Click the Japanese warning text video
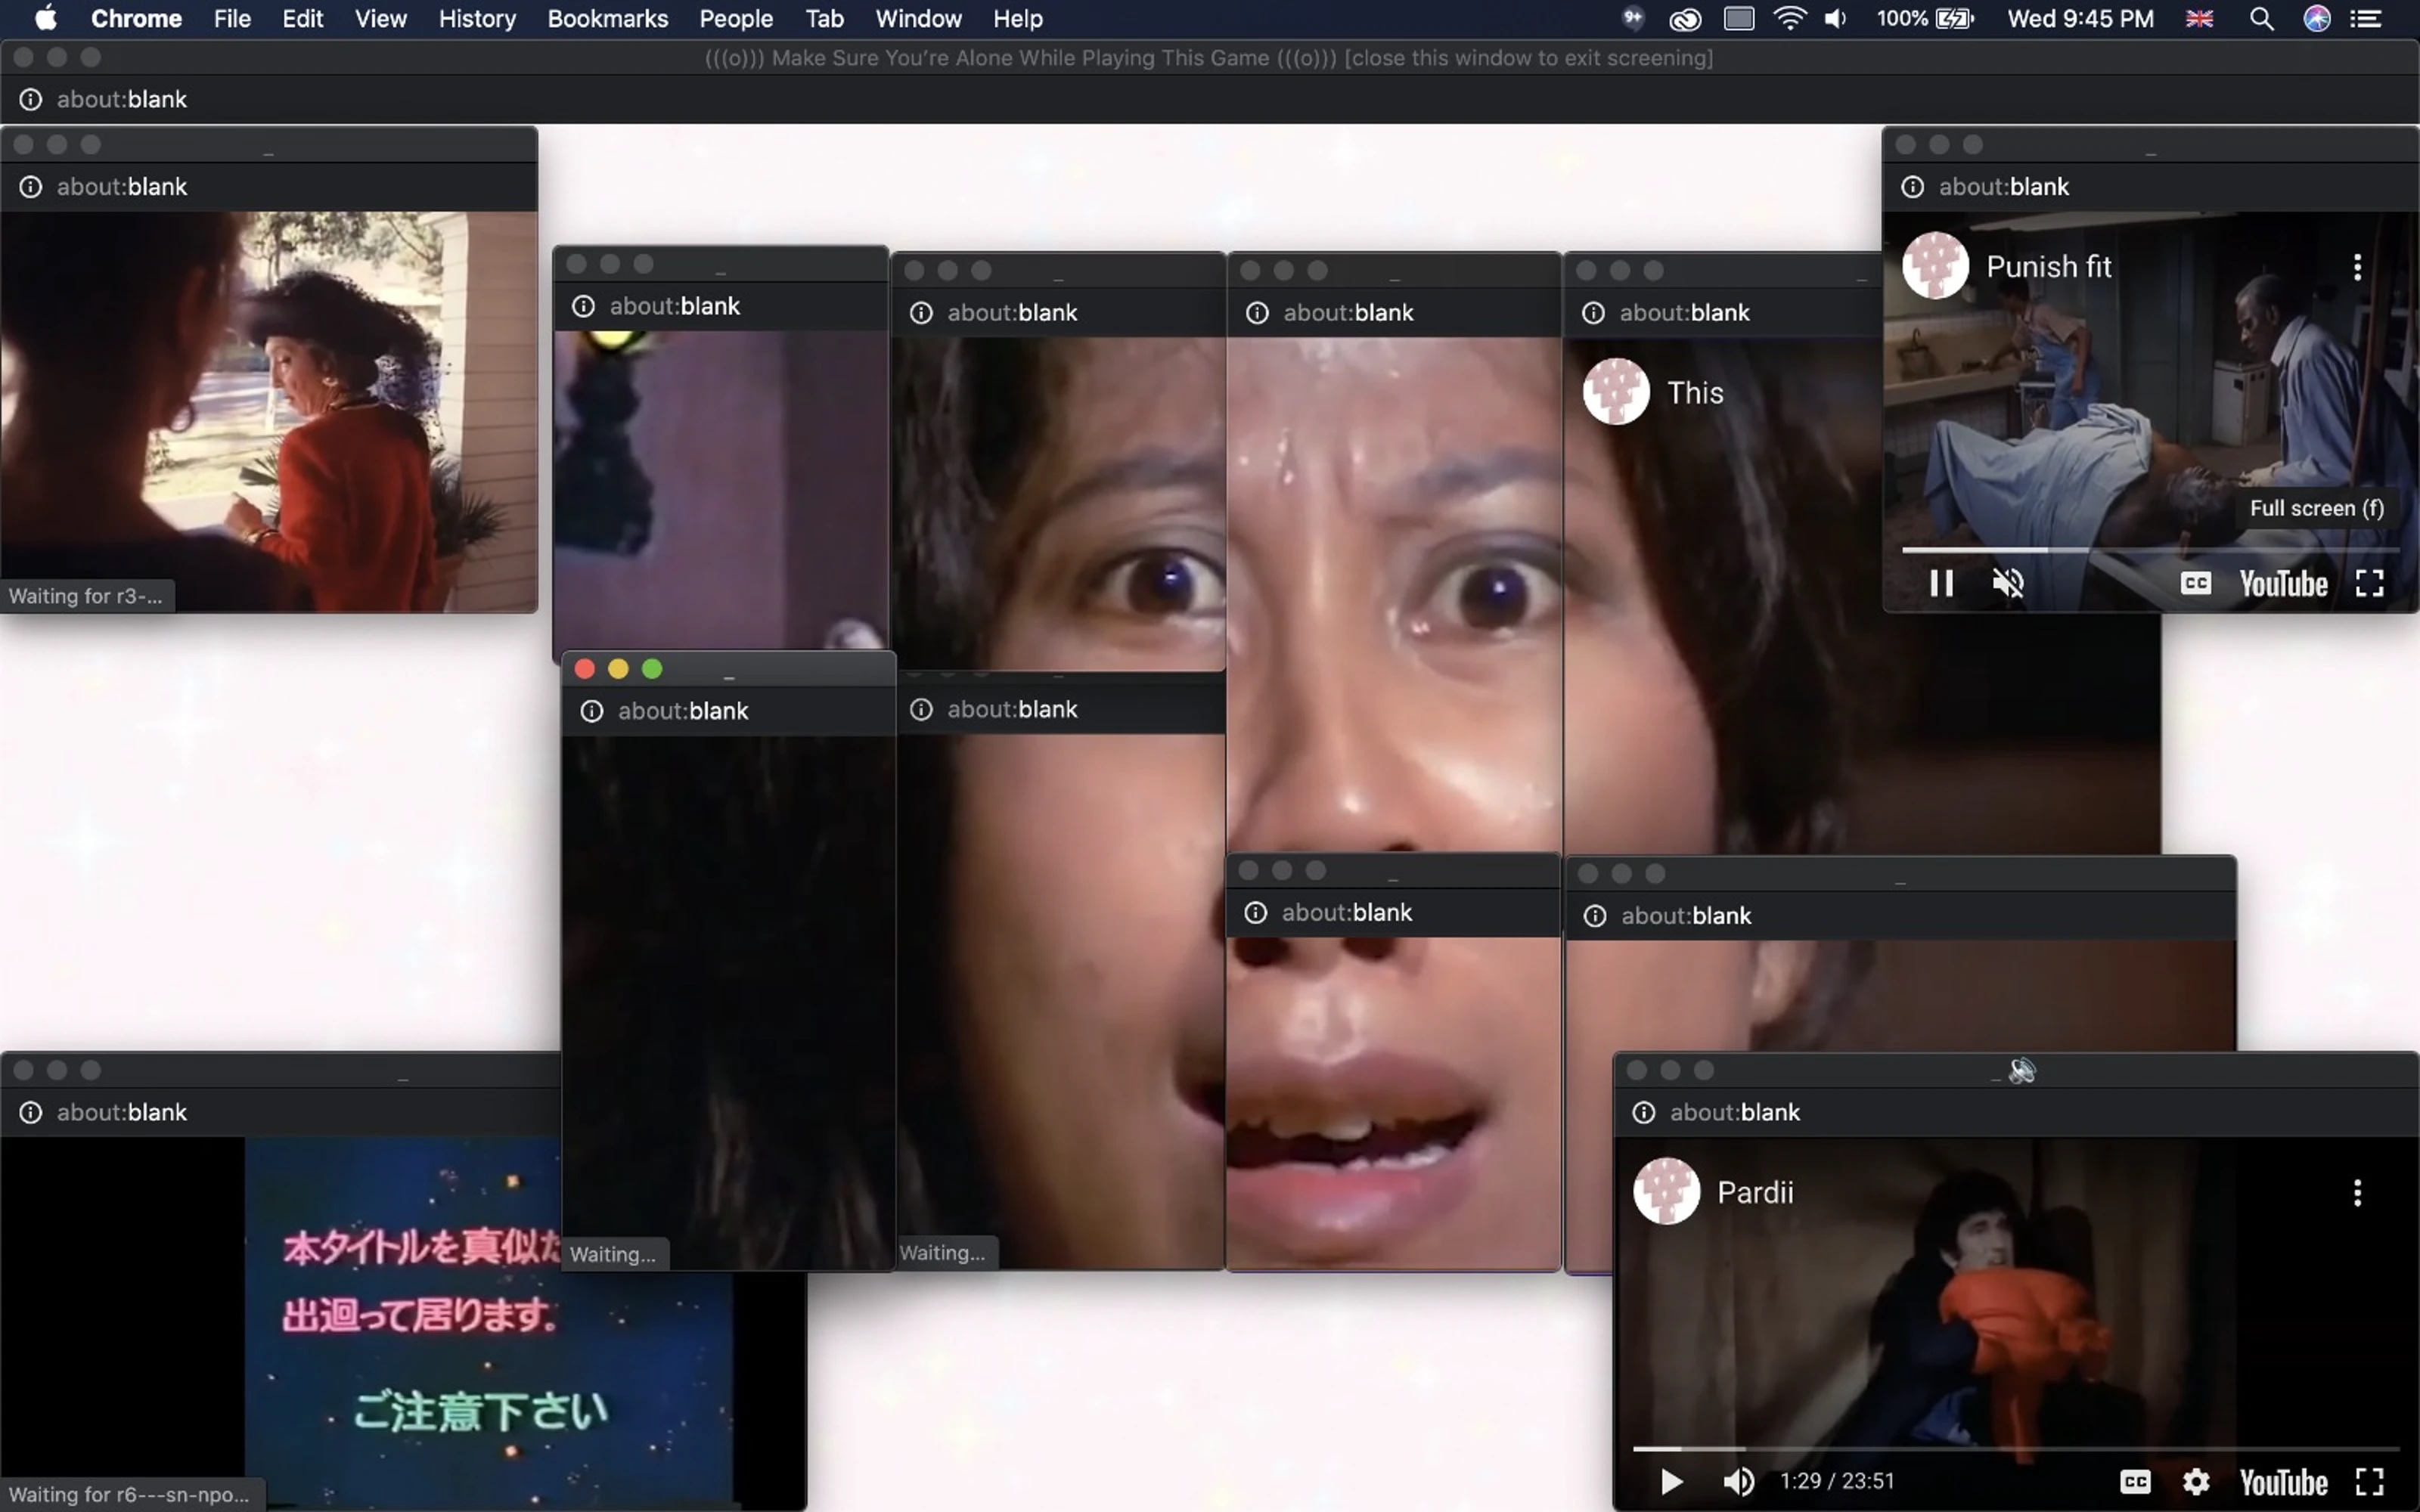Viewport: 2420px width, 1512px height. tap(403, 1323)
